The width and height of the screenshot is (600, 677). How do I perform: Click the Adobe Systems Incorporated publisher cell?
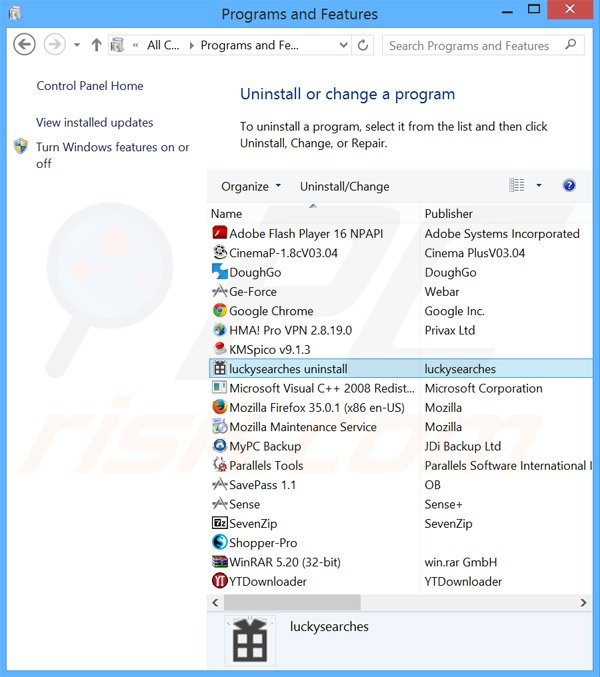pos(502,234)
